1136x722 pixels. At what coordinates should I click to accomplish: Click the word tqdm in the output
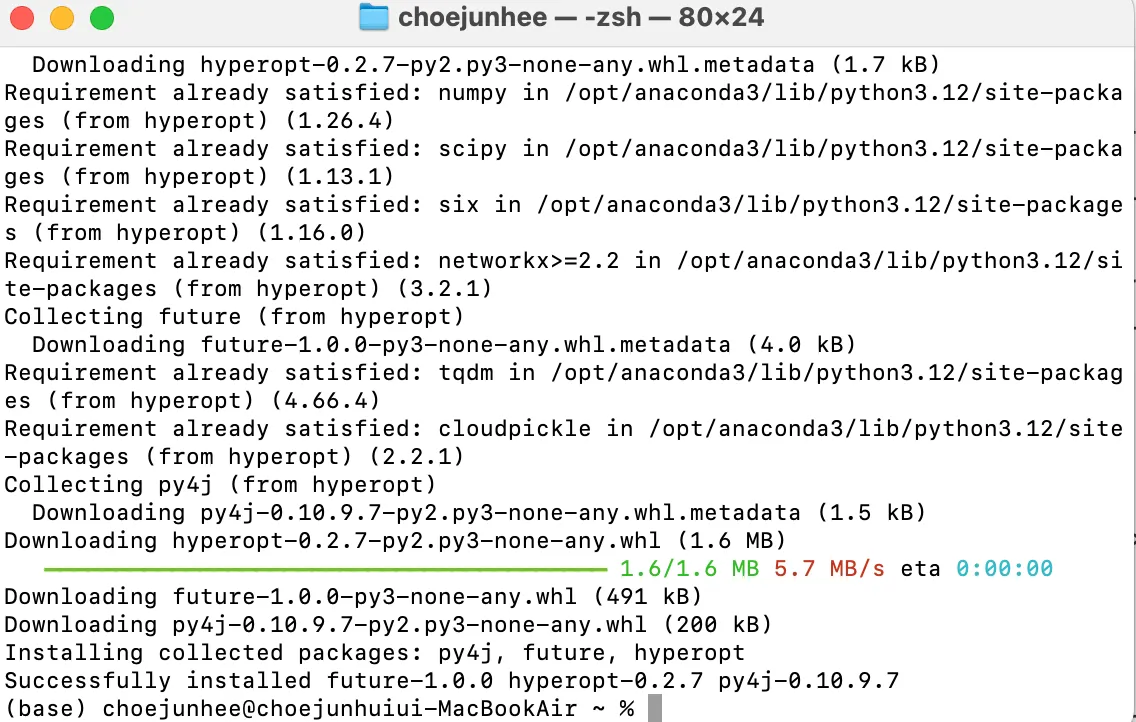[x=466, y=372]
